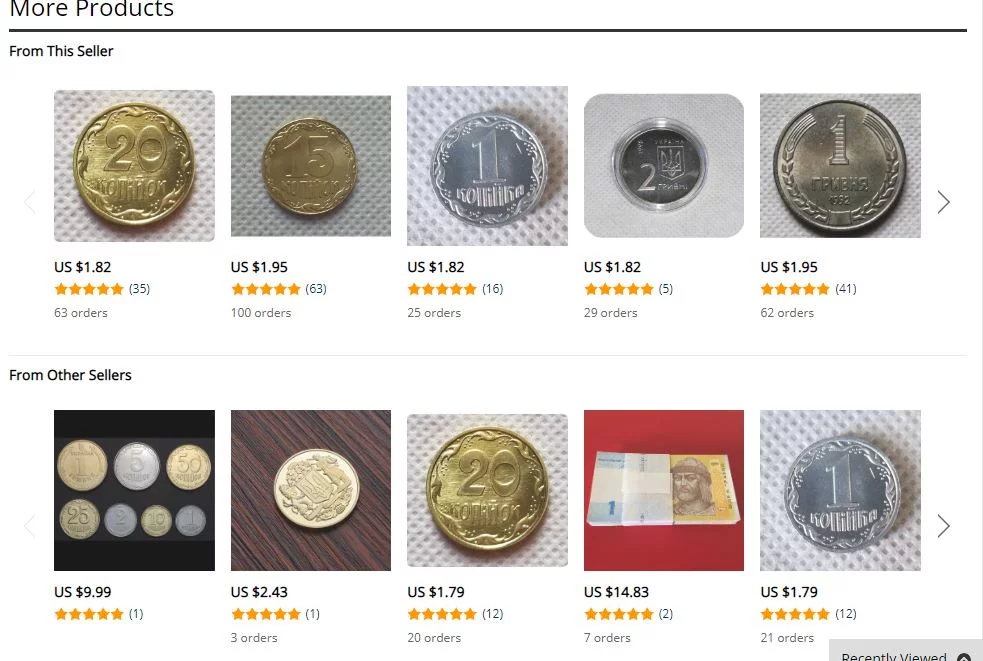Click the US $14.83 price link
983x661 pixels.
616,592
